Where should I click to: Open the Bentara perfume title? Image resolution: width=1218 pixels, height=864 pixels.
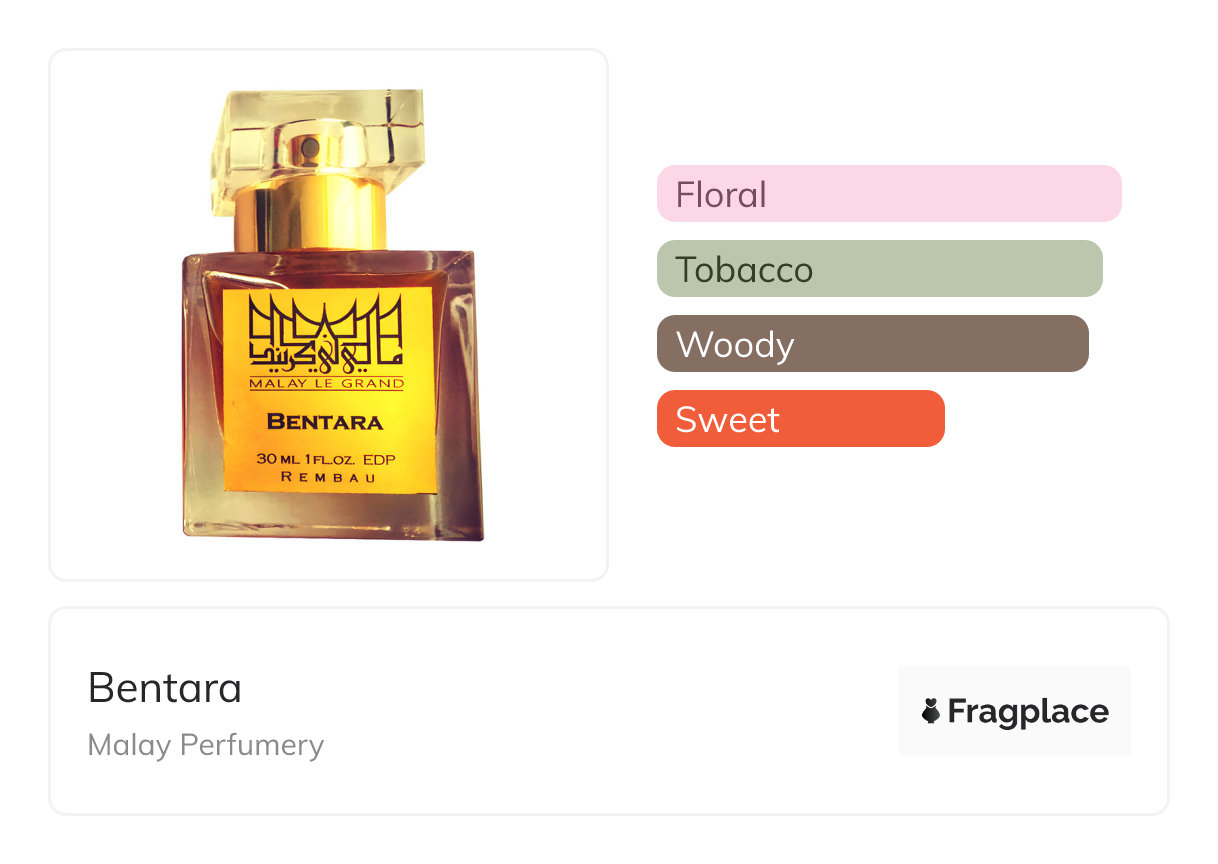pos(165,688)
